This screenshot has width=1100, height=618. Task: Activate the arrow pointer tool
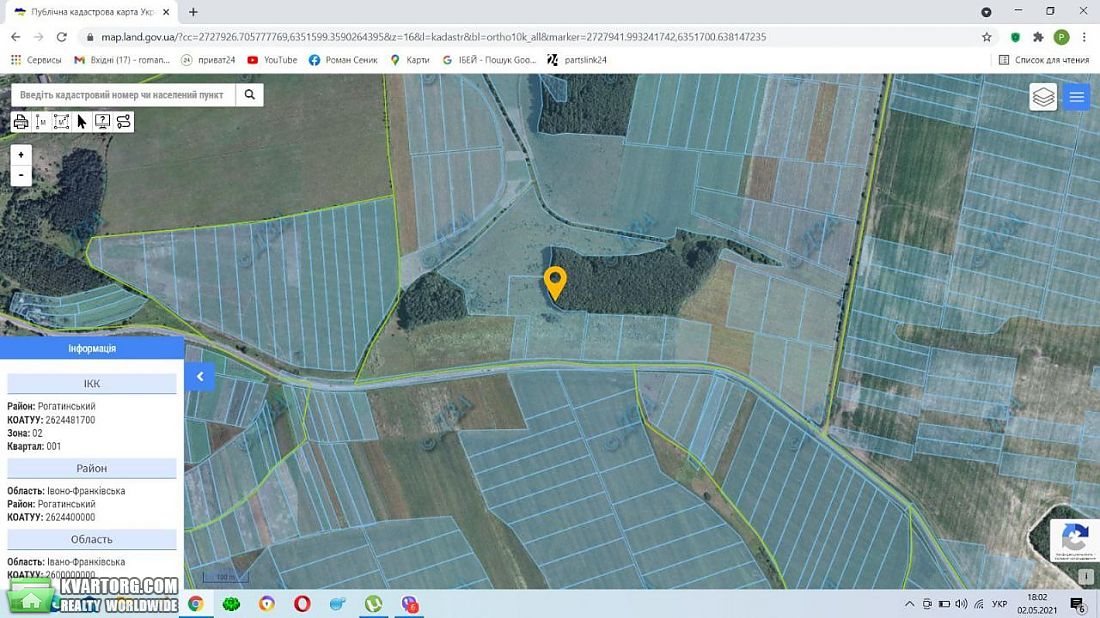click(x=81, y=122)
